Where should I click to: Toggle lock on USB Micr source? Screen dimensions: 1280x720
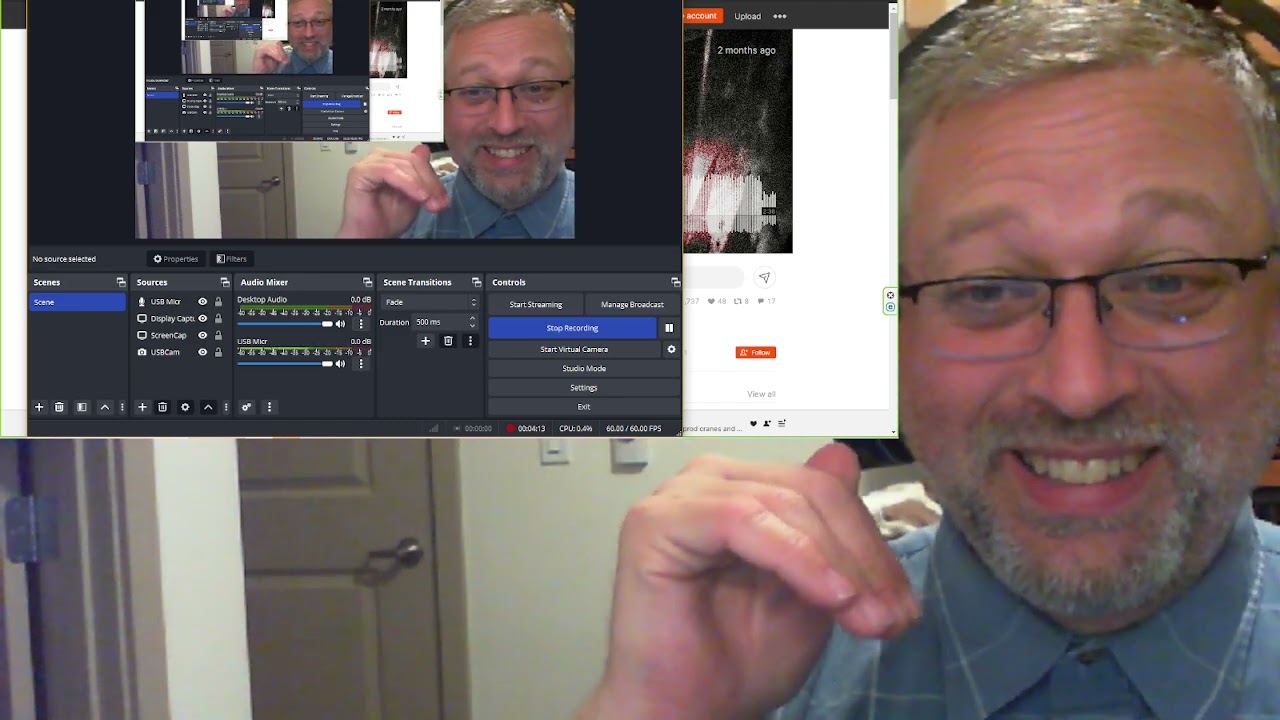click(218, 302)
